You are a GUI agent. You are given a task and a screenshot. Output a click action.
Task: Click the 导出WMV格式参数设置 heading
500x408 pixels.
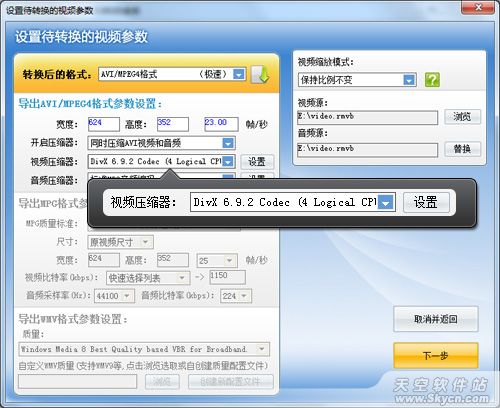click(73, 319)
